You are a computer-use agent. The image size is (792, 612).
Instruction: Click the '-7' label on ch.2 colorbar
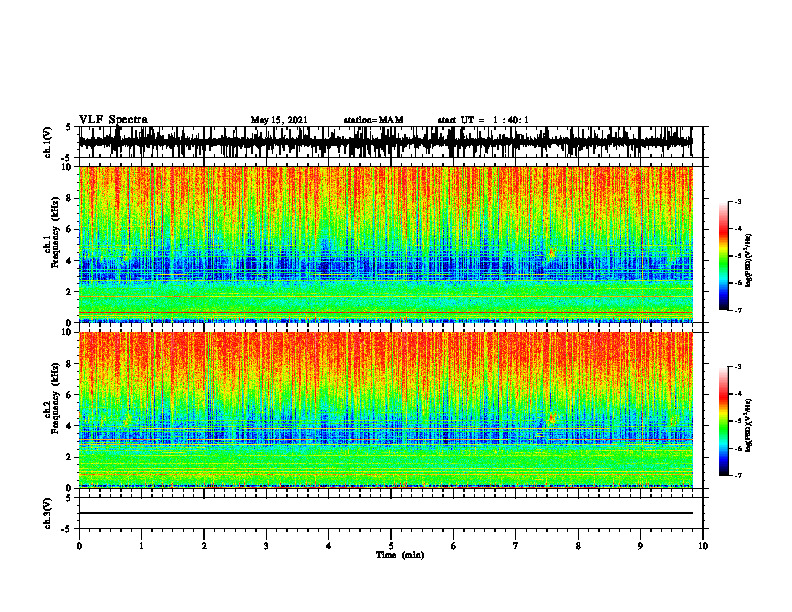tap(738, 475)
